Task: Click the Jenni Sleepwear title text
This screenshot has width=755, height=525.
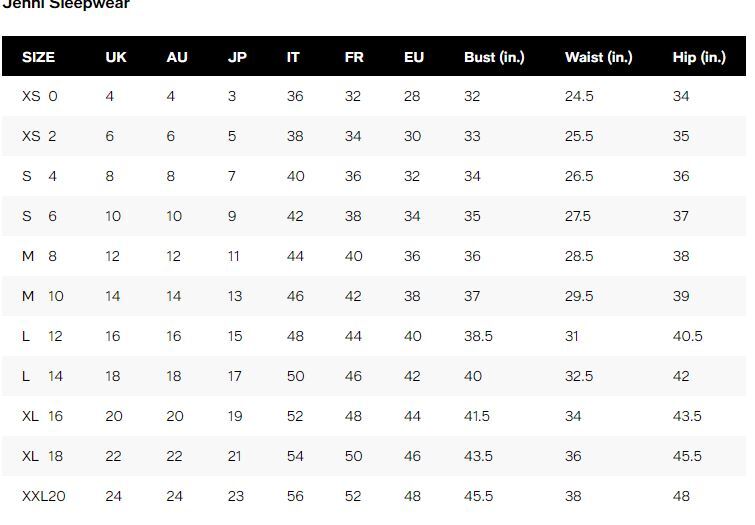Action: (66, 4)
